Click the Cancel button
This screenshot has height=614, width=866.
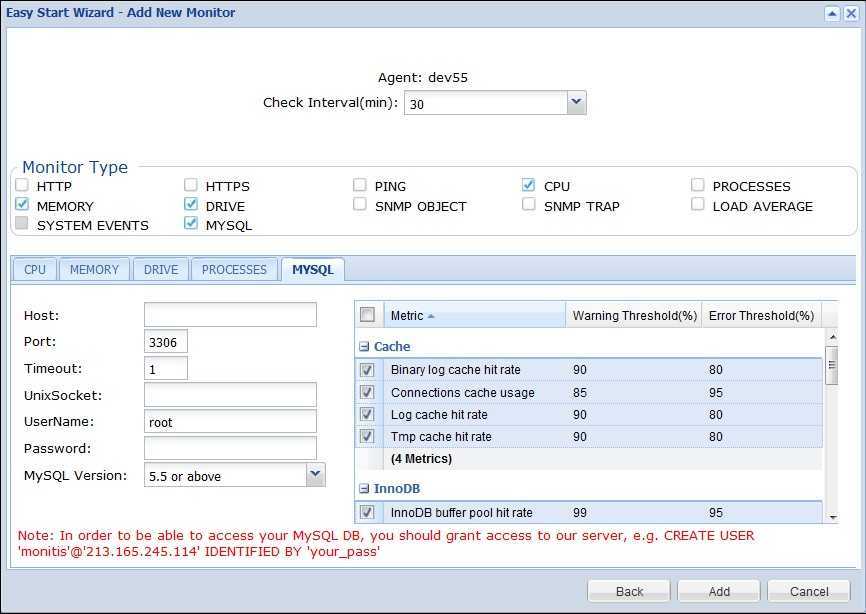point(809,591)
